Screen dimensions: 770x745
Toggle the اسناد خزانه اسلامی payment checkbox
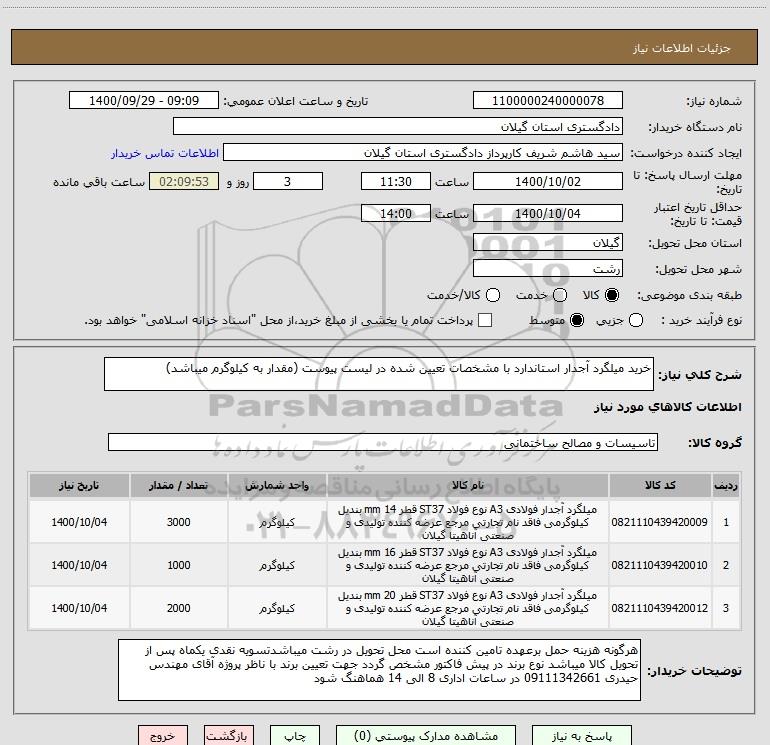(x=485, y=320)
